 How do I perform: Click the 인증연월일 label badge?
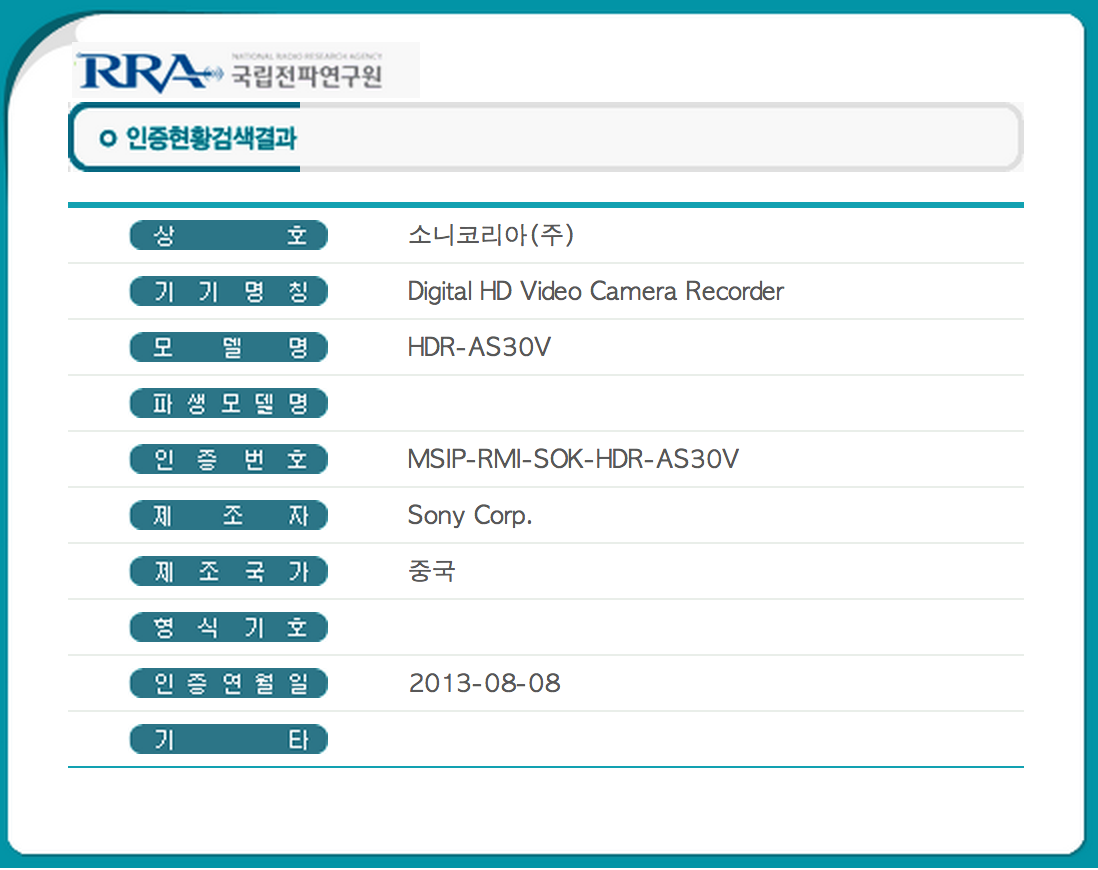point(229,684)
